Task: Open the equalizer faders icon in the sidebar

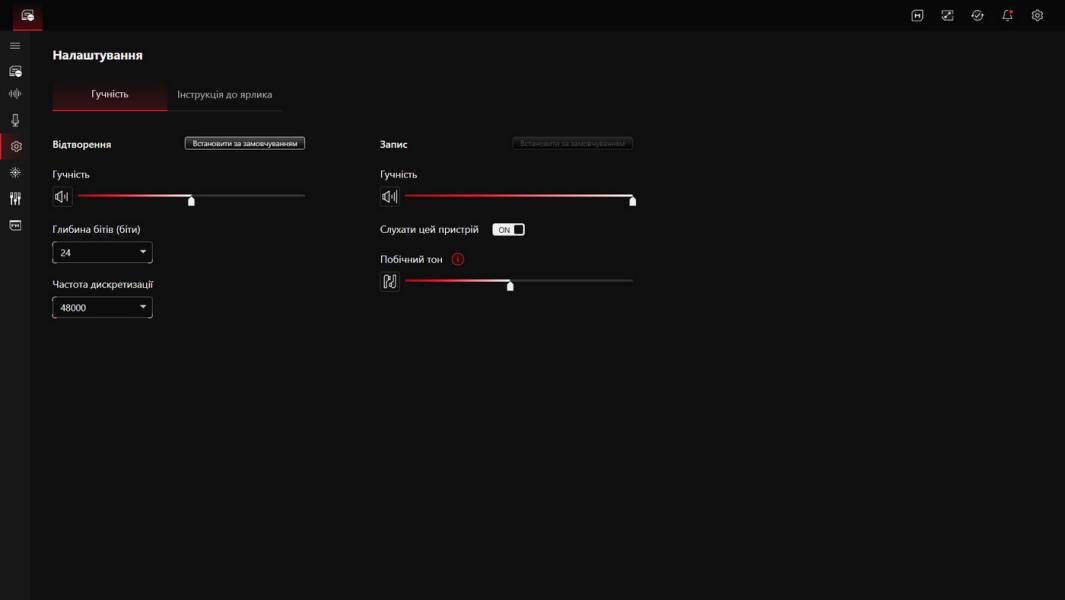Action: pyautogui.click(x=15, y=198)
